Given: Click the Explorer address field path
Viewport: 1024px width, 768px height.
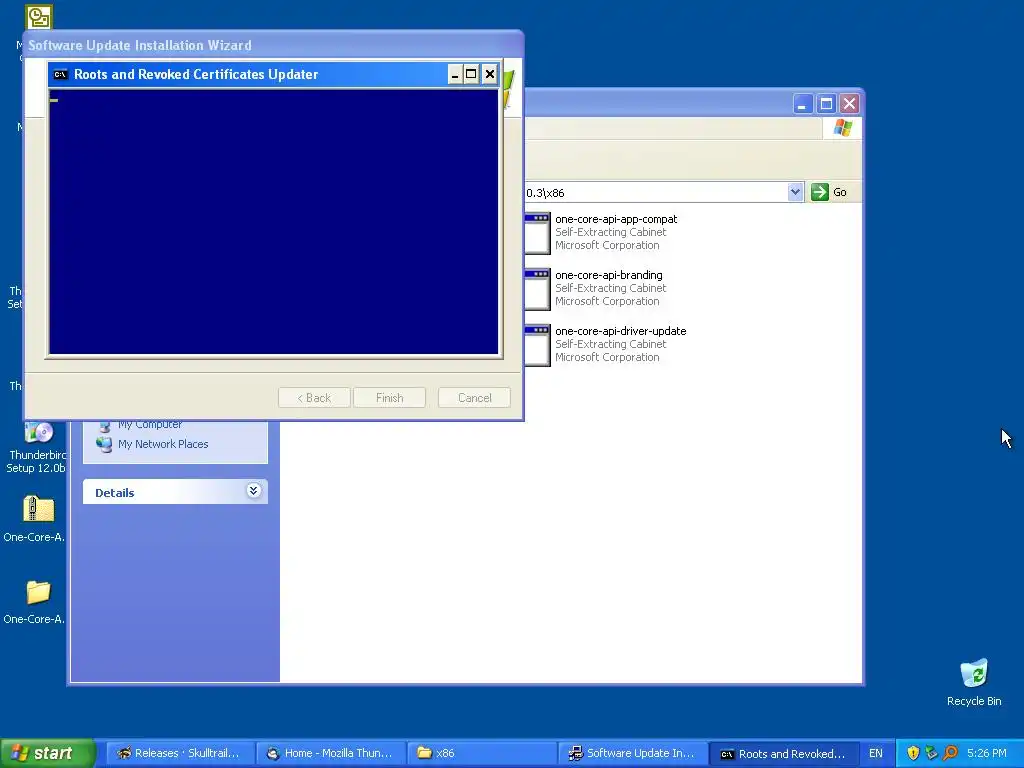Looking at the screenshot, I should [656, 193].
